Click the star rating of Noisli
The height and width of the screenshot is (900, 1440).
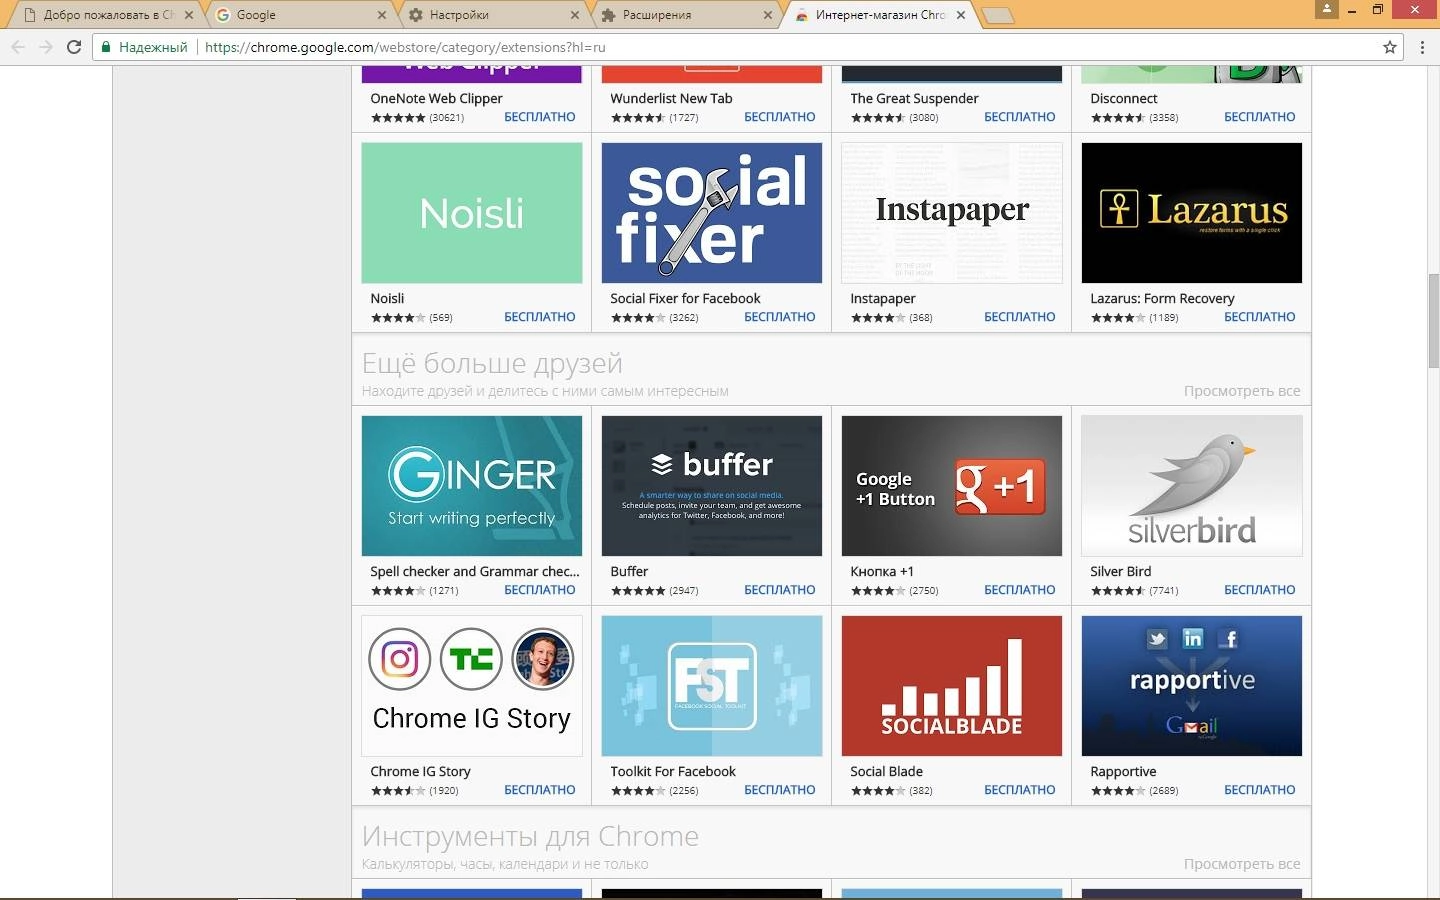tap(398, 318)
